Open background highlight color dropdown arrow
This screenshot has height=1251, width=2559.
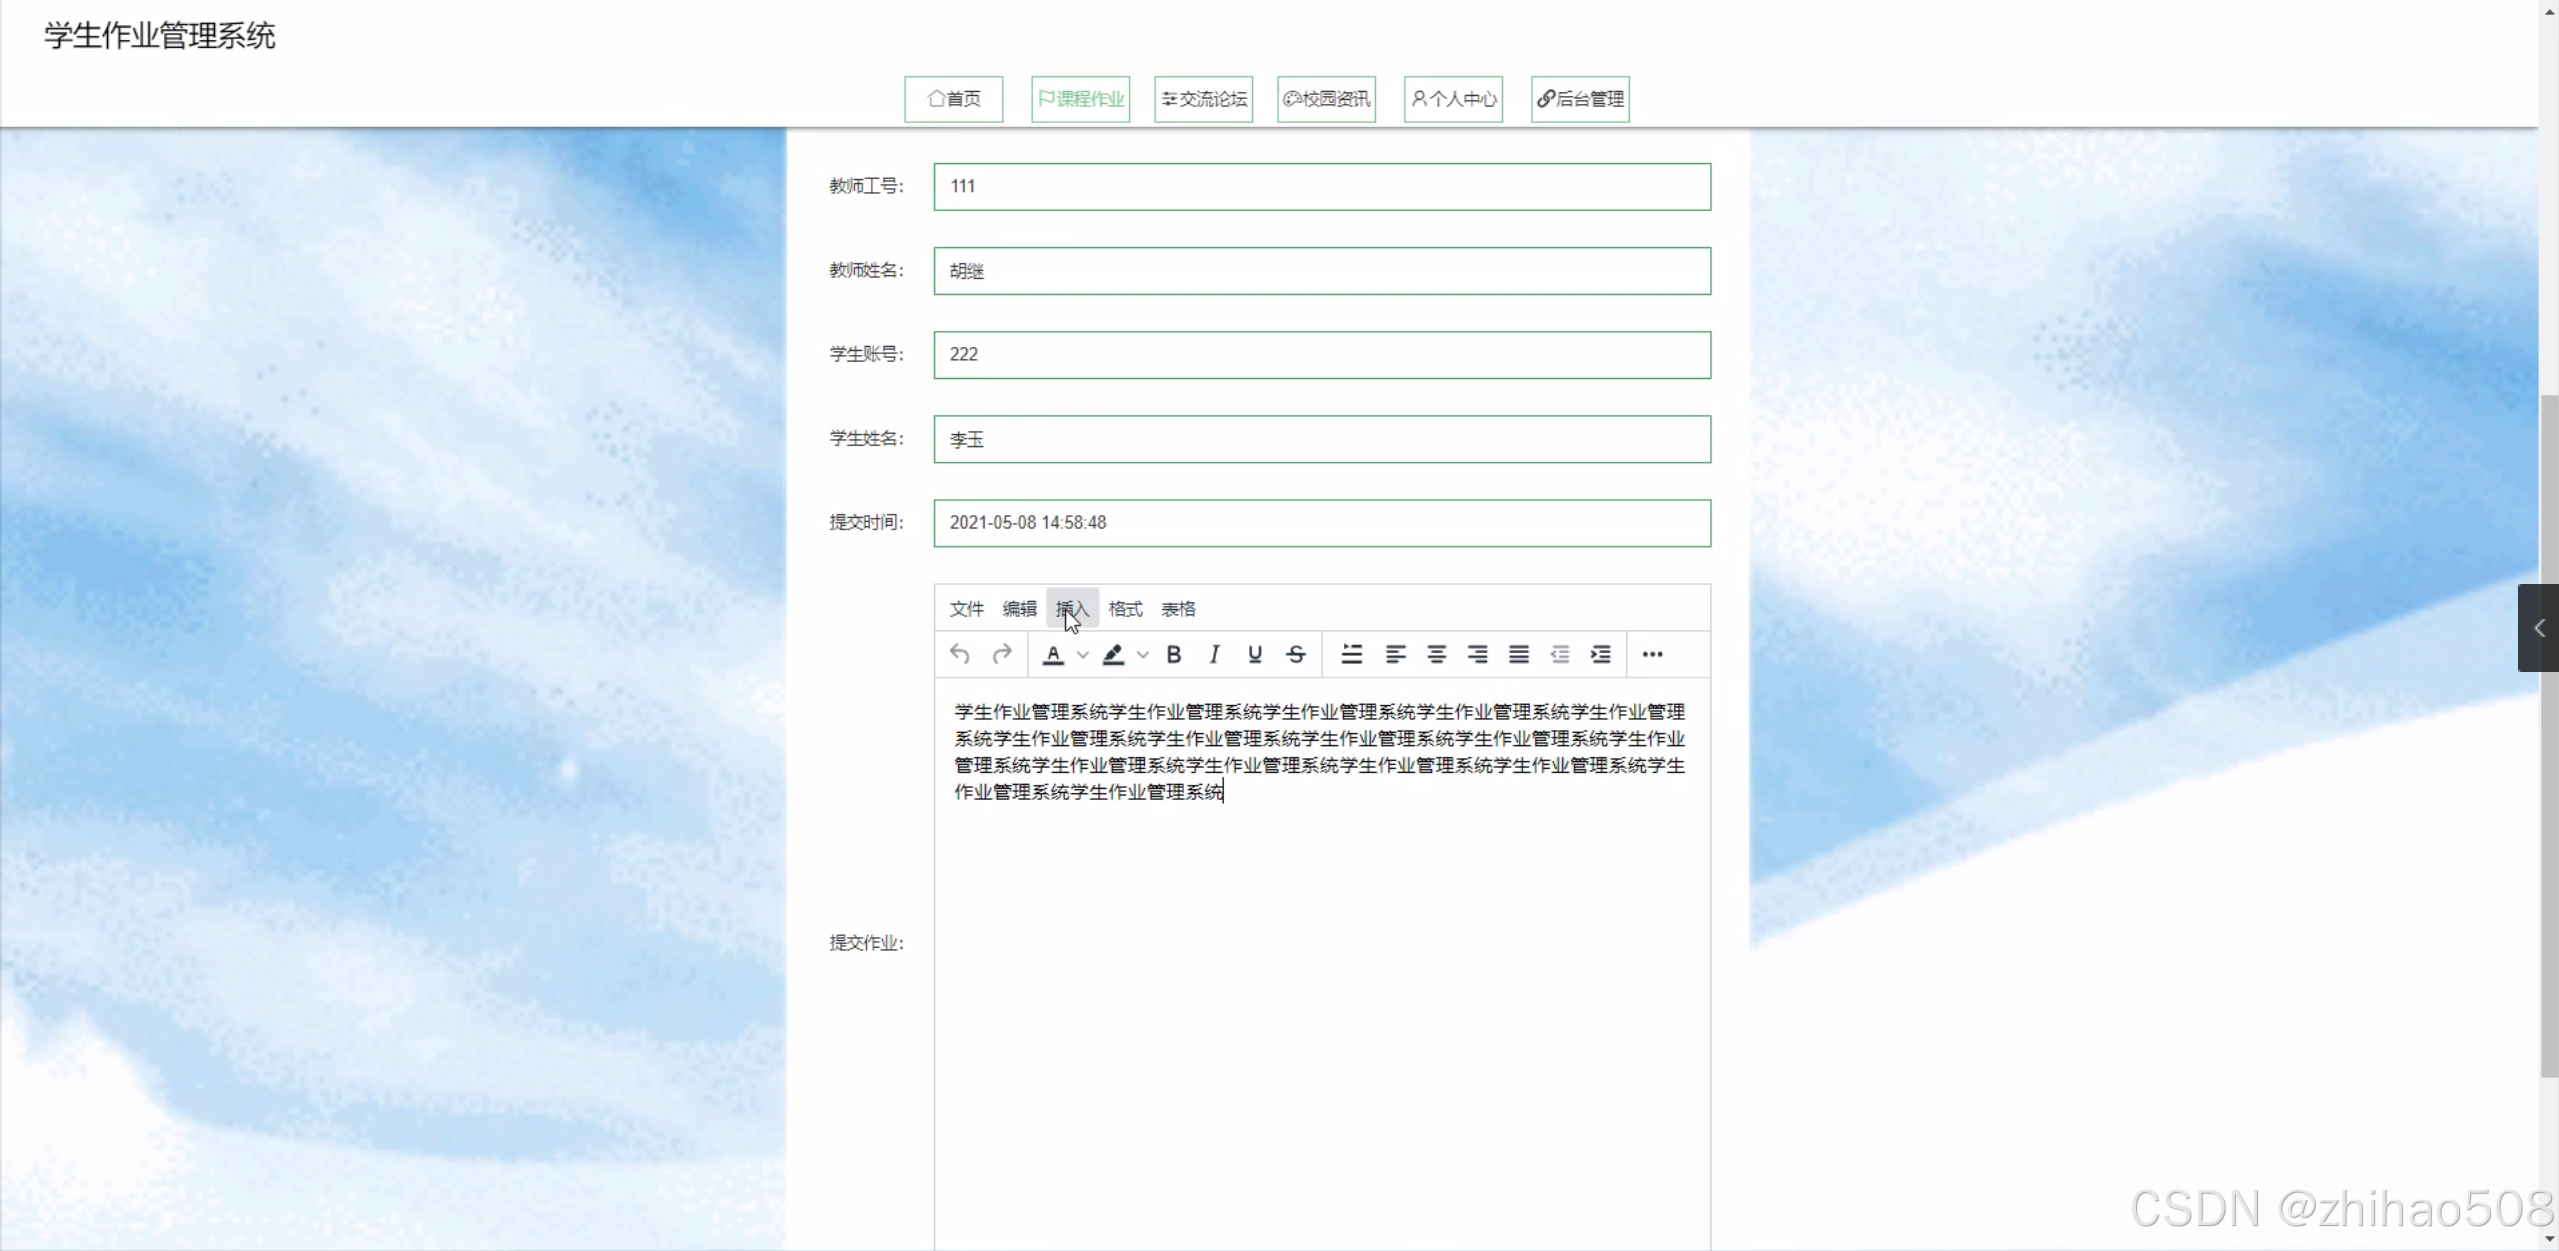pos(1143,655)
